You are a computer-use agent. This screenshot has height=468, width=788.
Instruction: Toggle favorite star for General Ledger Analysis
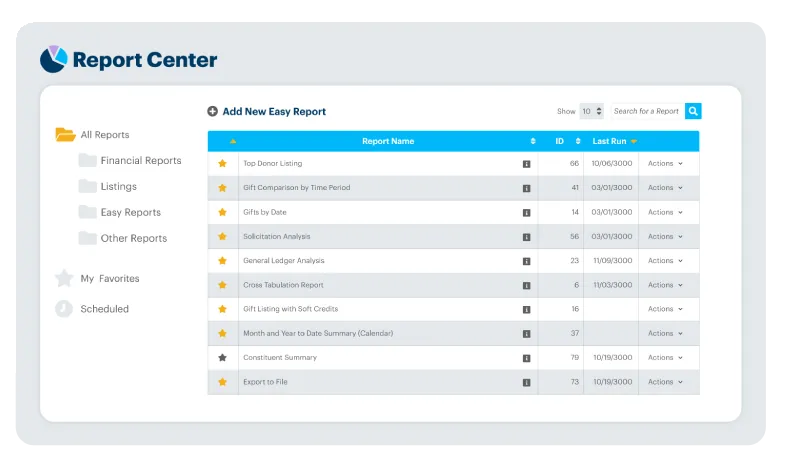click(223, 260)
